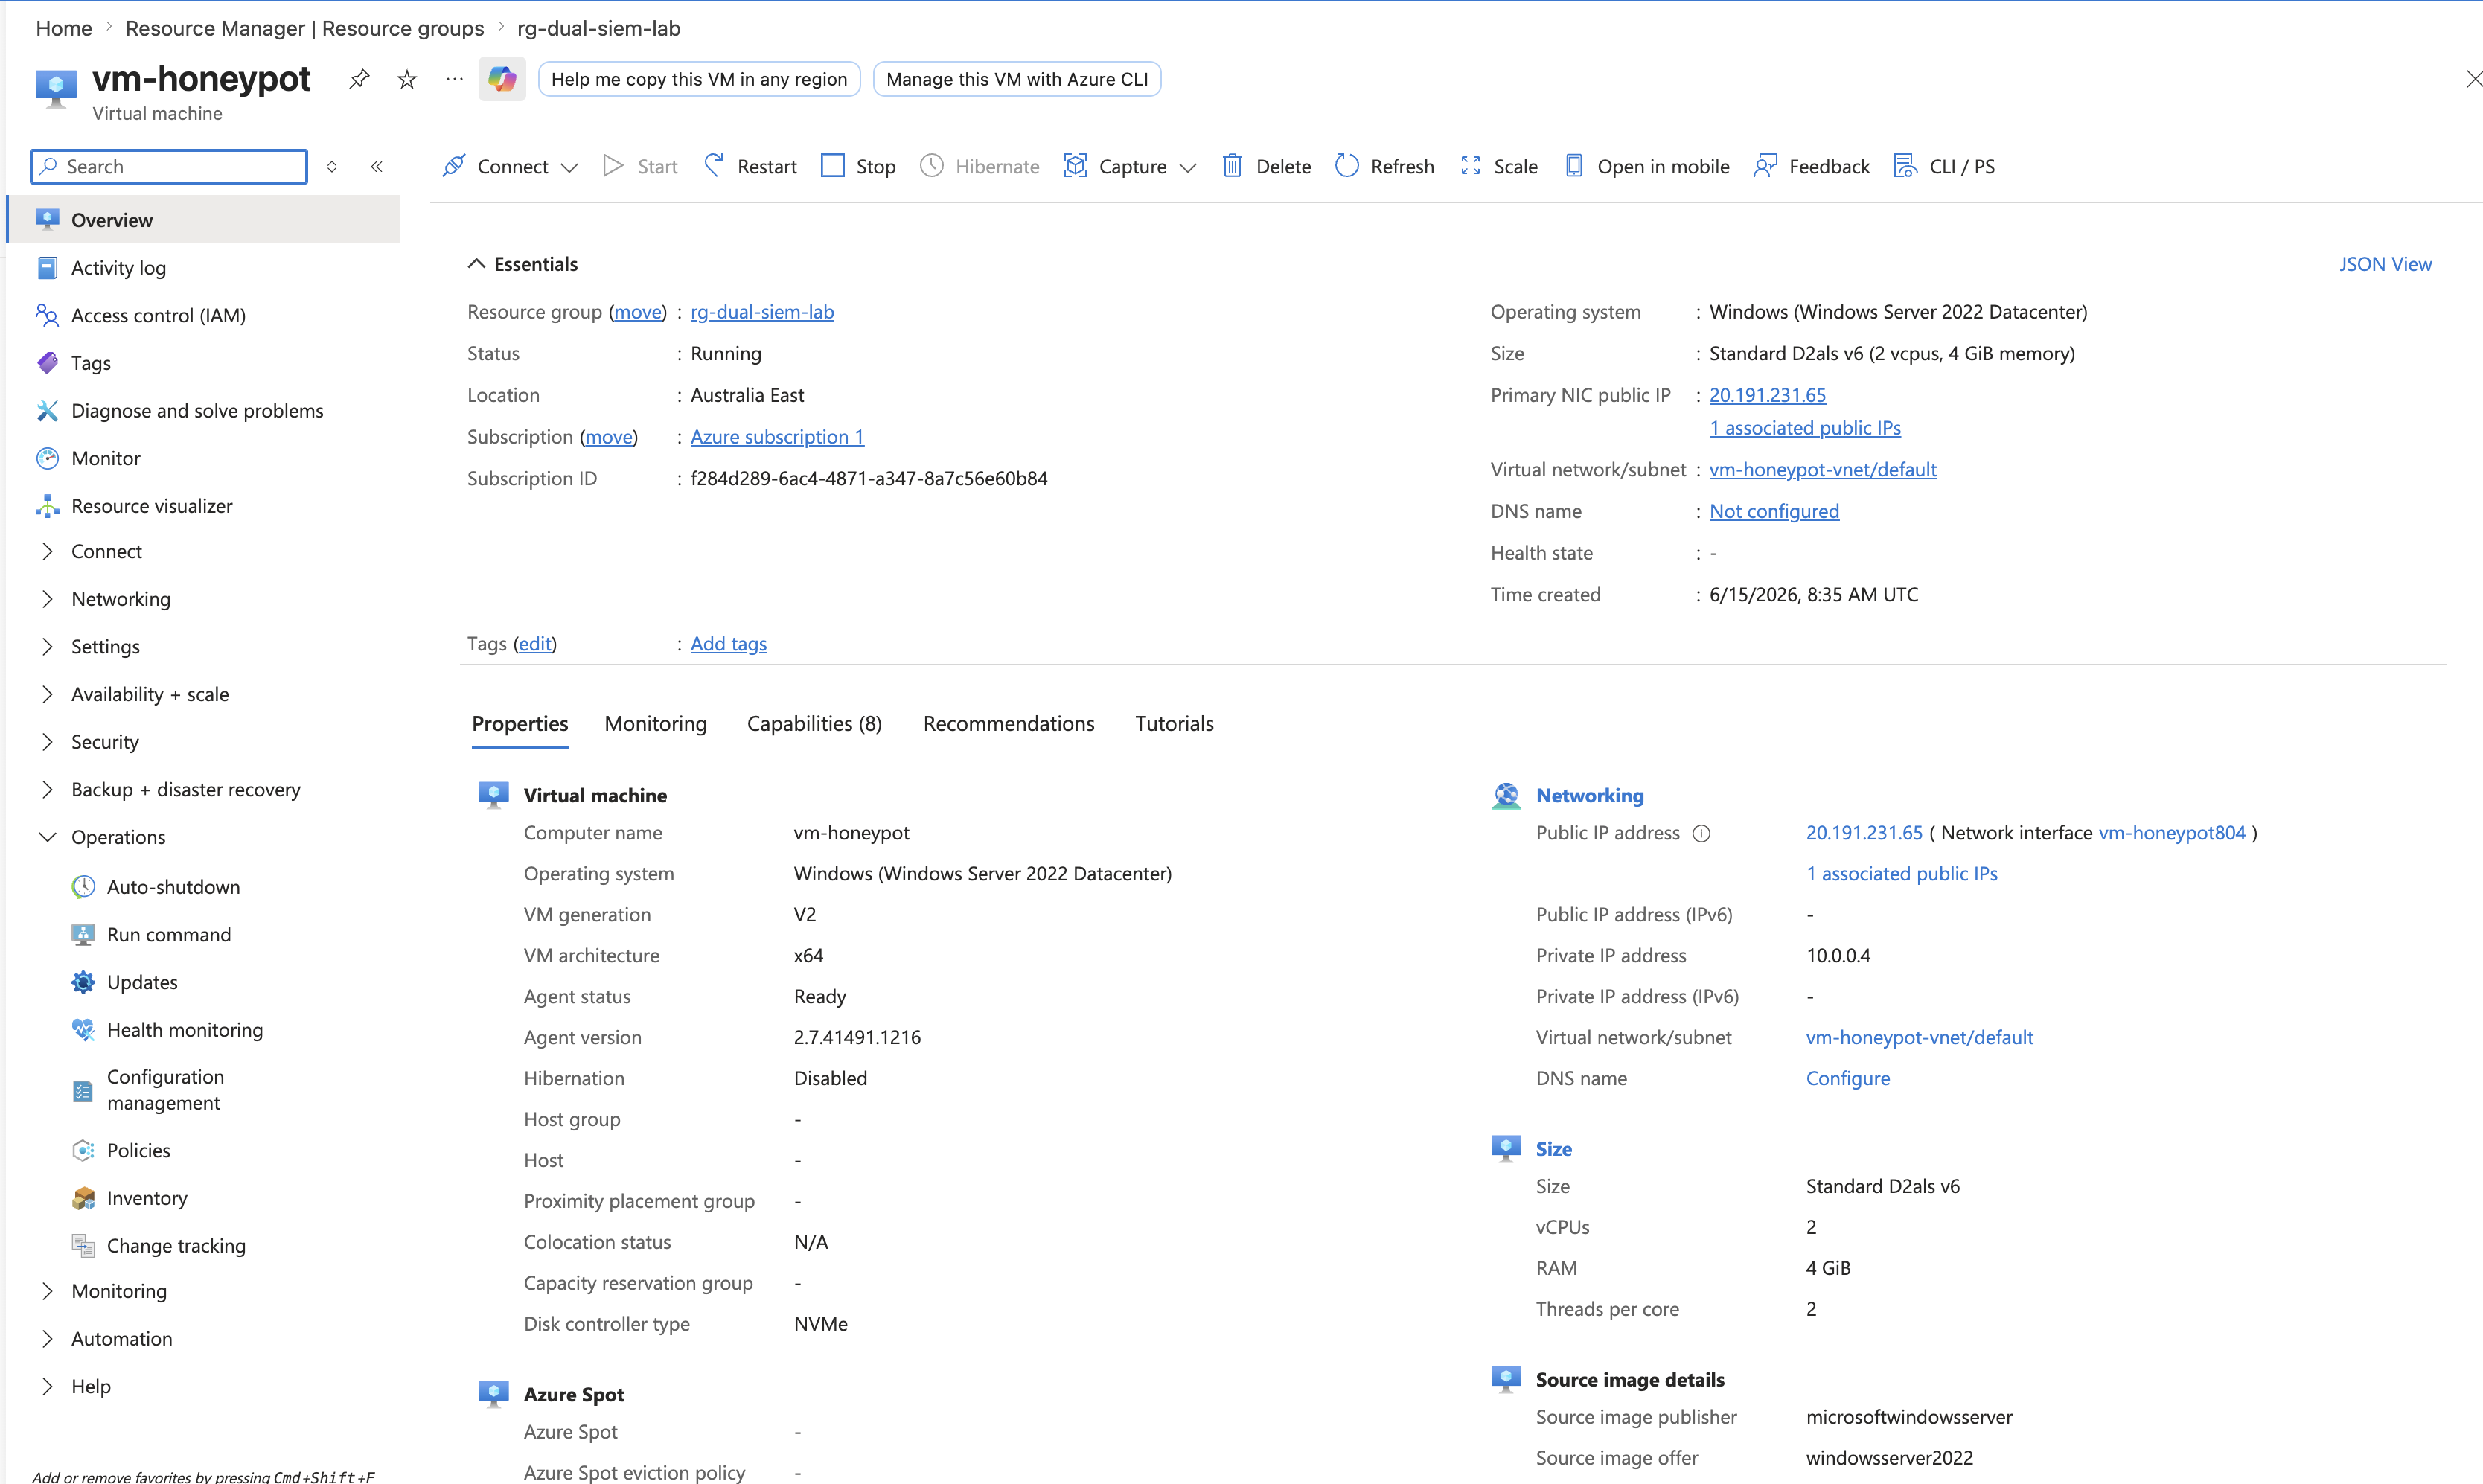Select Overview in sidebar
The width and height of the screenshot is (2483, 1484).
pyautogui.click(x=204, y=219)
